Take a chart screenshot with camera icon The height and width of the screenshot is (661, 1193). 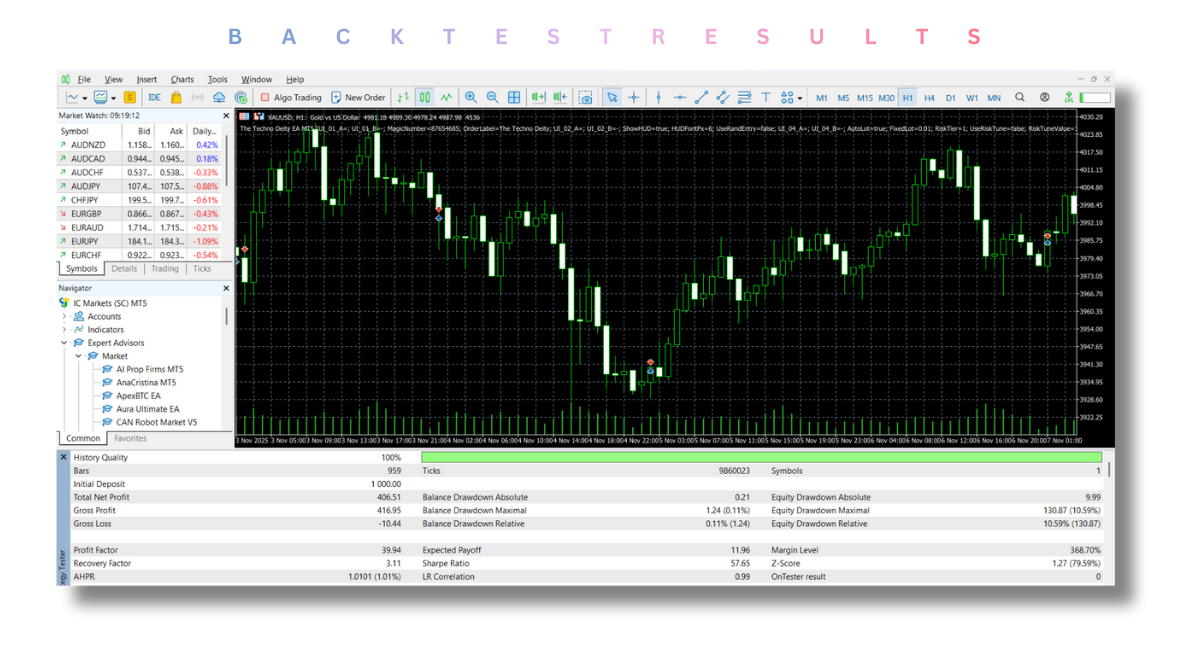pyautogui.click(x=585, y=97)
